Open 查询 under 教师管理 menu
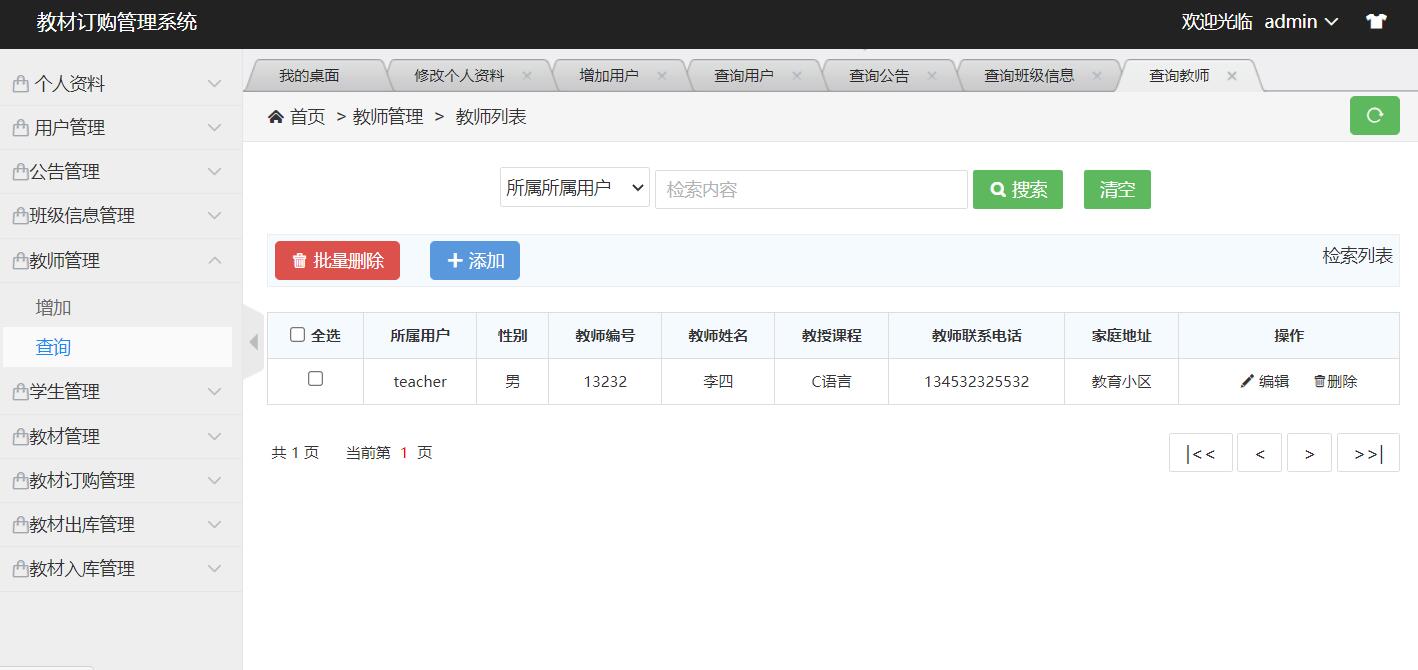Screen dimensions: 1418x670 click(x=51, y=347)
